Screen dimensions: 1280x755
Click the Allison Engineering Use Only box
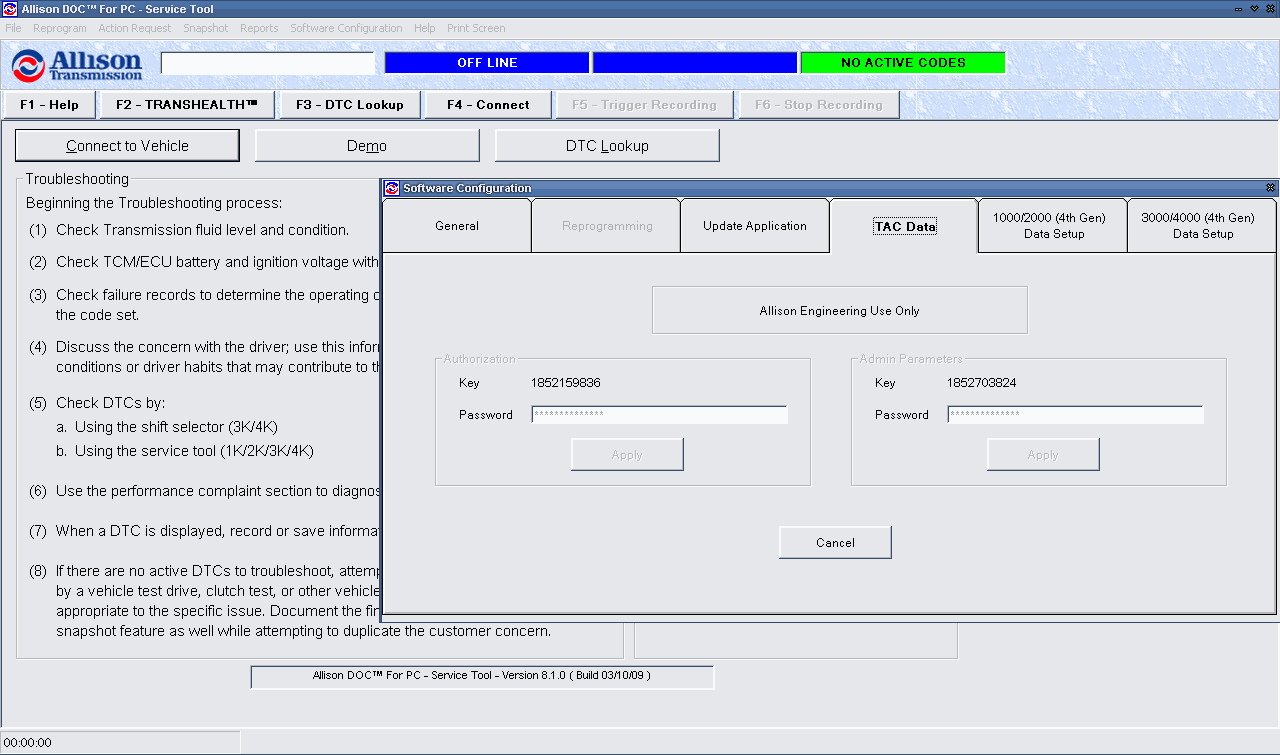pyautogui.click(x=840, y=310)
